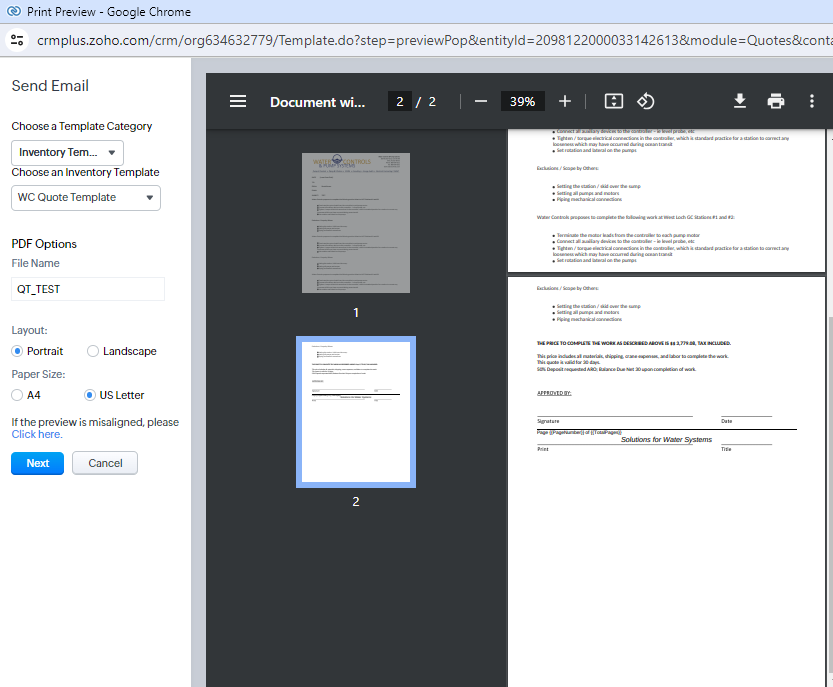Click 'Solutions for Water Systems' footer text
The width and height of the screenshot is (833, 687).
coord(666,439)
